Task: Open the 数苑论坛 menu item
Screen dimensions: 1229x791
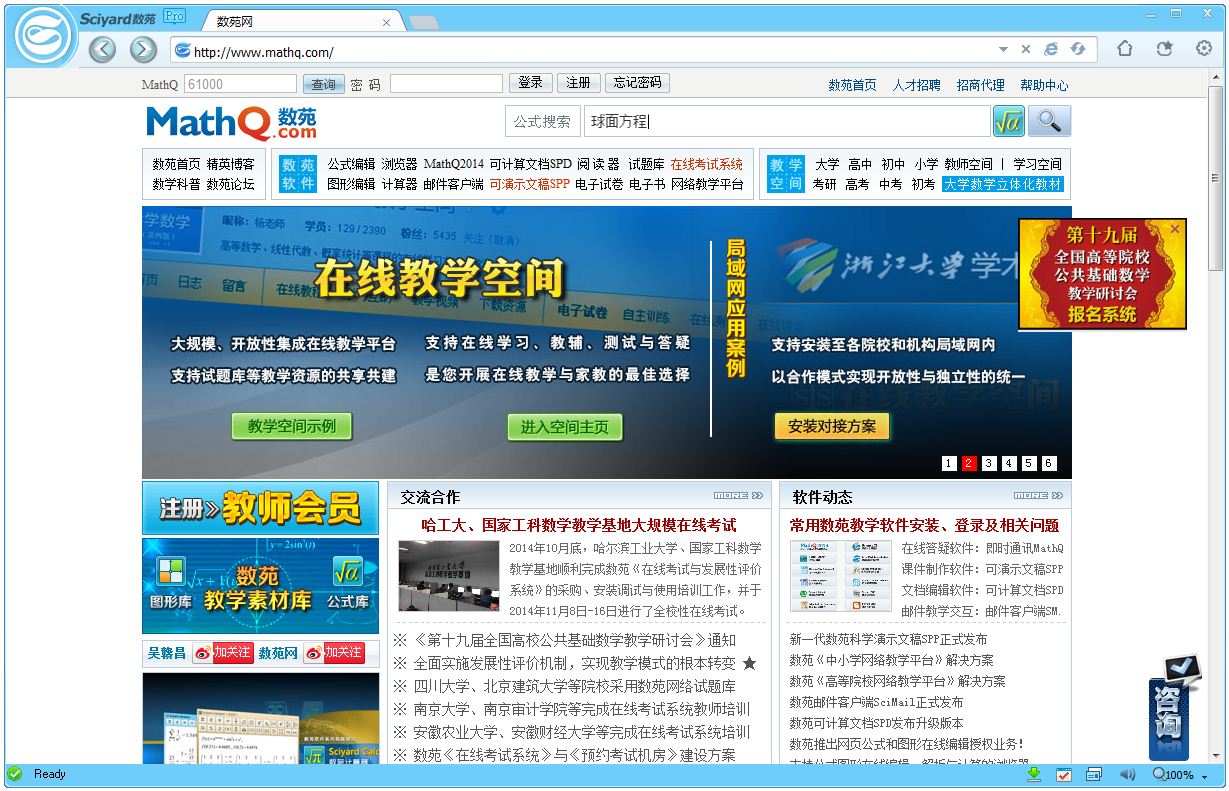Action: pos(231,184)
